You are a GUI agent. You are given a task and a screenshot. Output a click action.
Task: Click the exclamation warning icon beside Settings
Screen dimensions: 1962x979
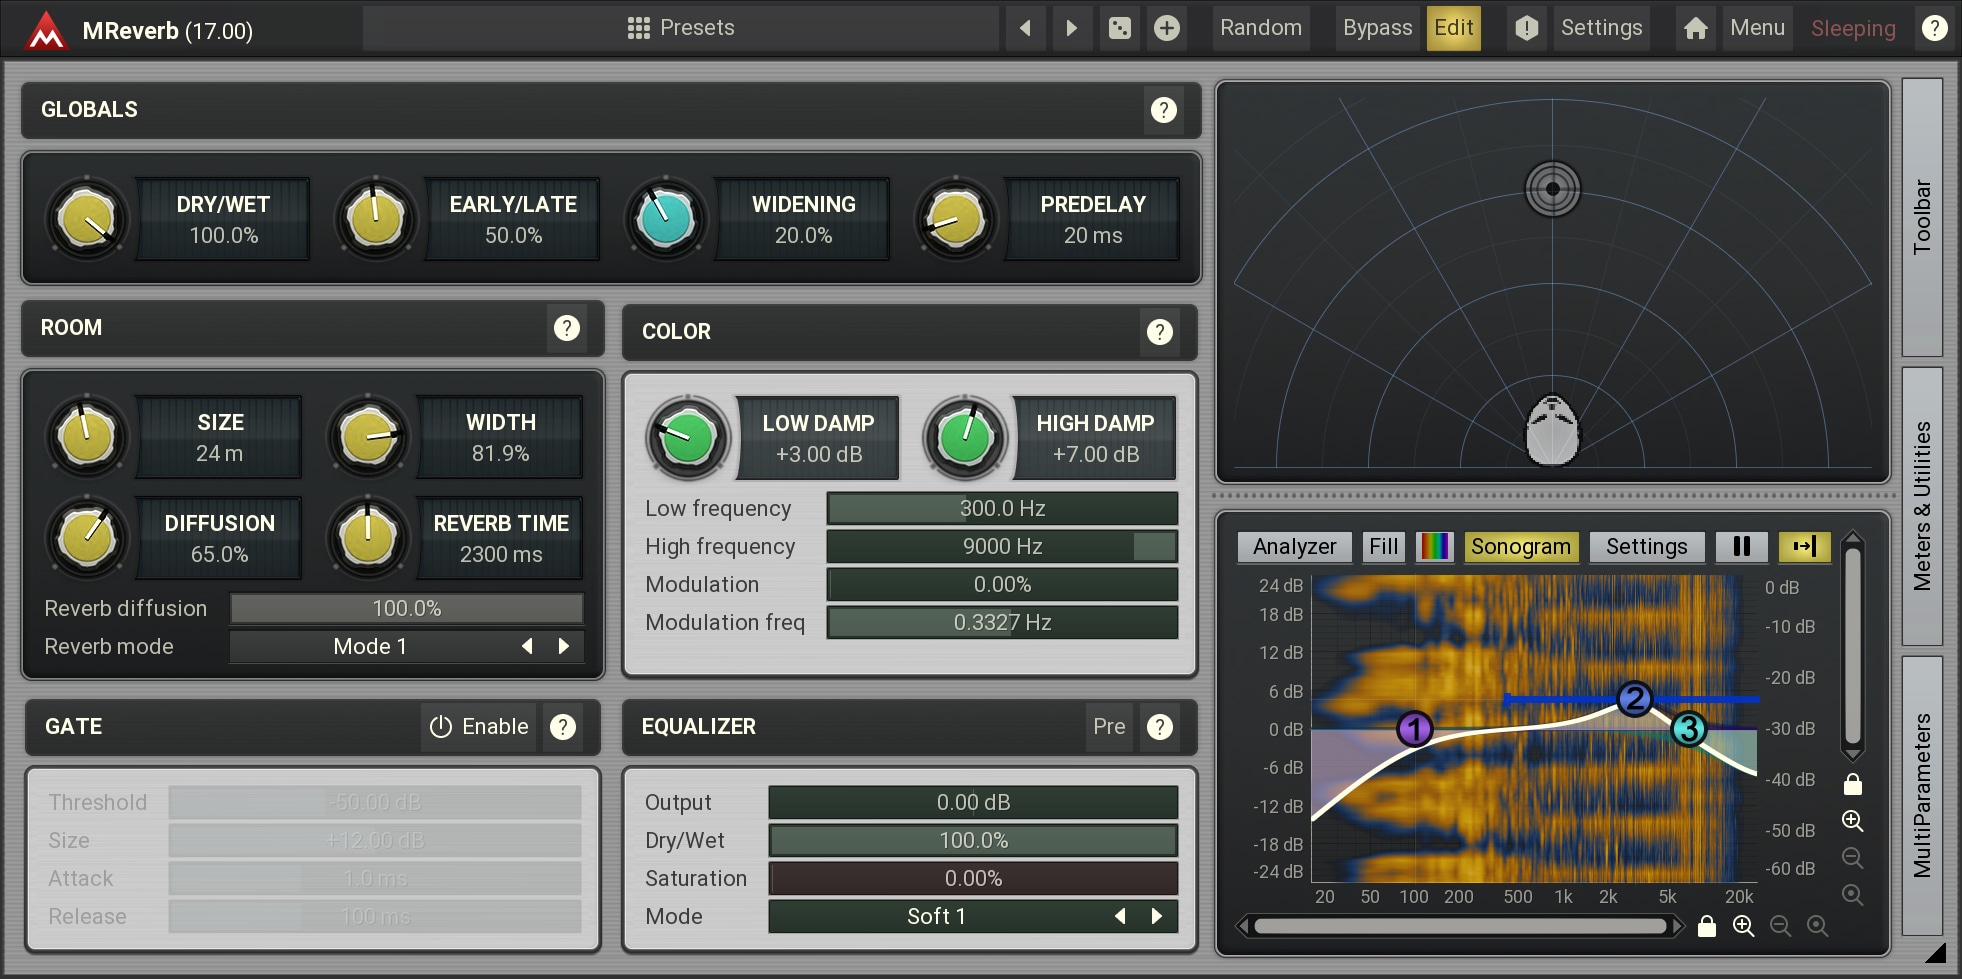(x=1526, y=28)
